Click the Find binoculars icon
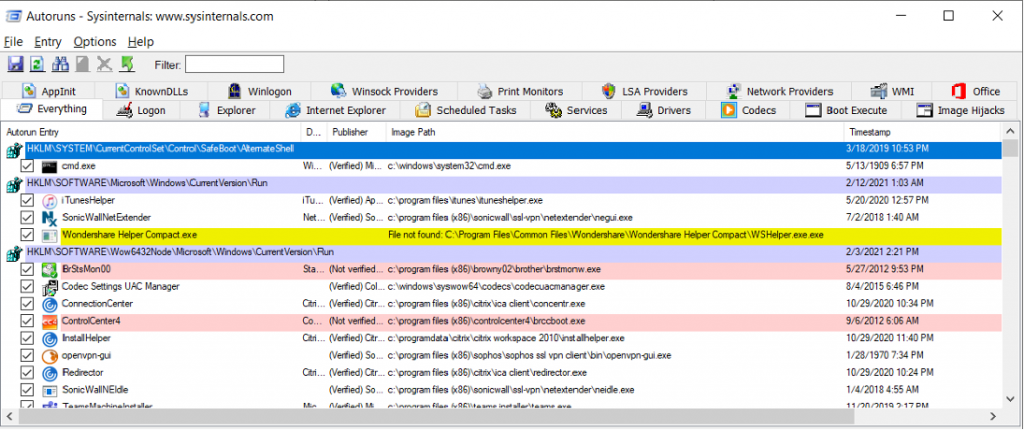Image resolution: width=1024 pixels, height=430 pixels. click(60, 63)
